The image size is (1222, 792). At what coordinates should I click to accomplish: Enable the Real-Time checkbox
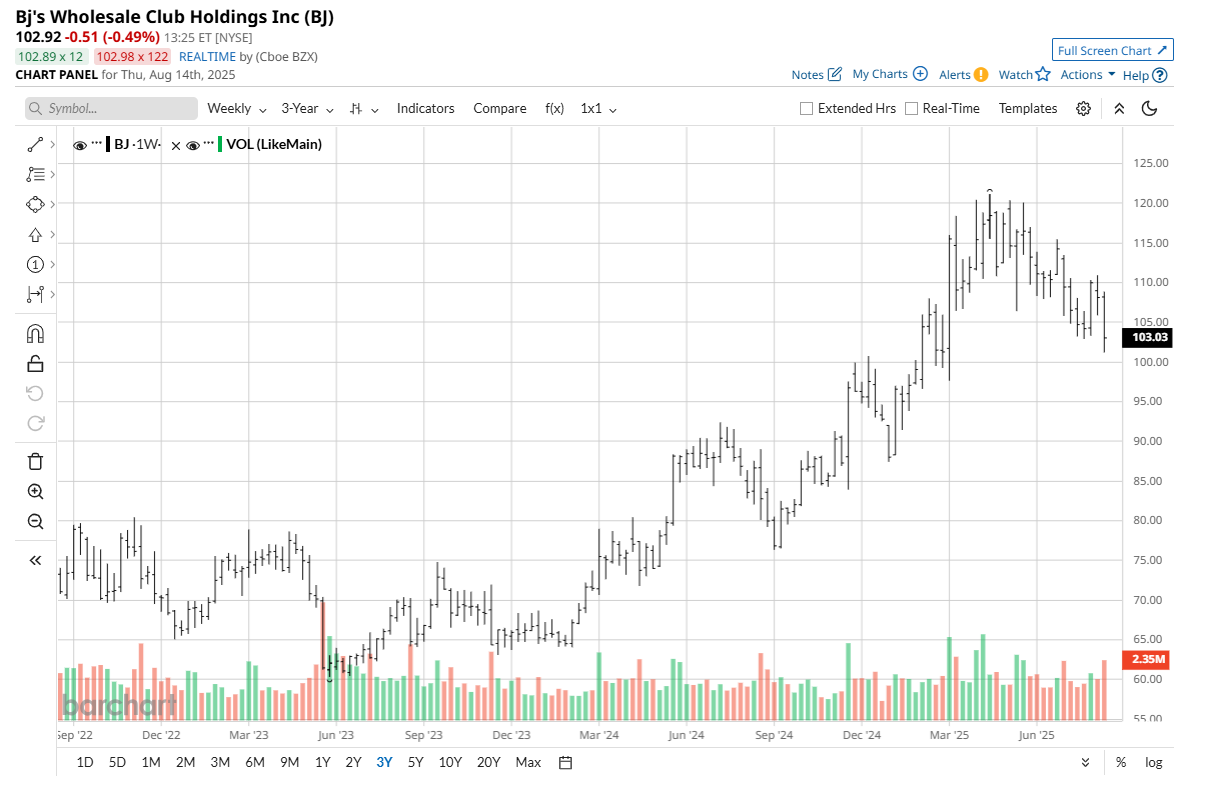[x=911, y=108]
